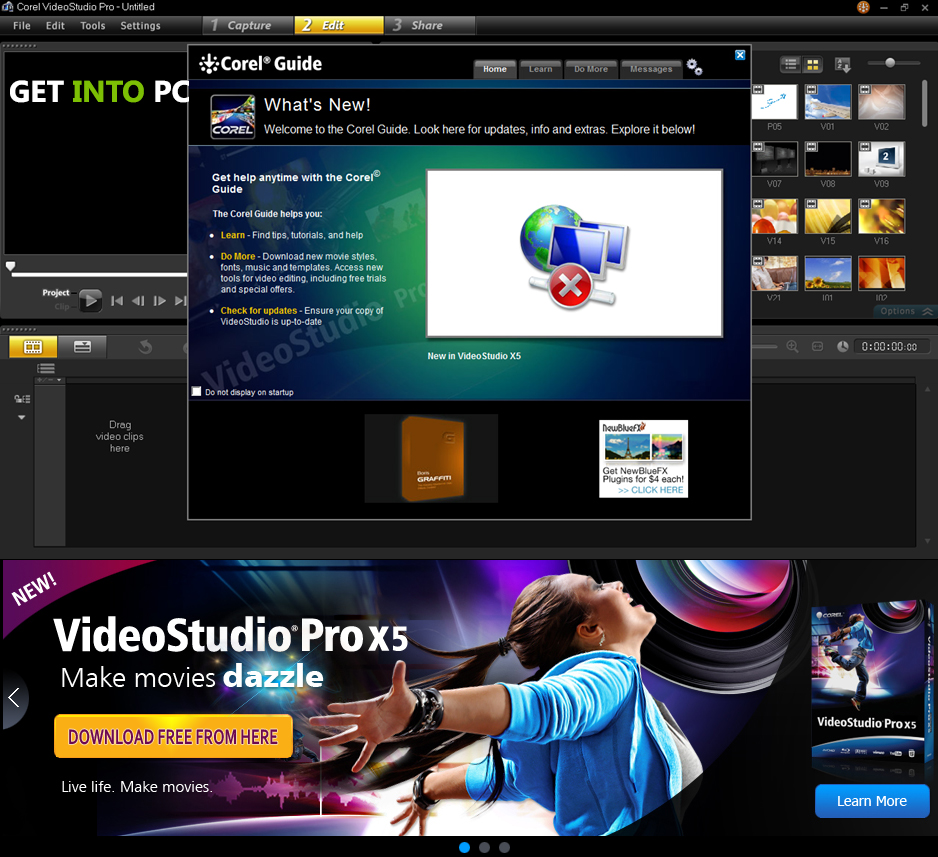Switch to Timeline view
This screenshot has width=938, height=857.
83,346
